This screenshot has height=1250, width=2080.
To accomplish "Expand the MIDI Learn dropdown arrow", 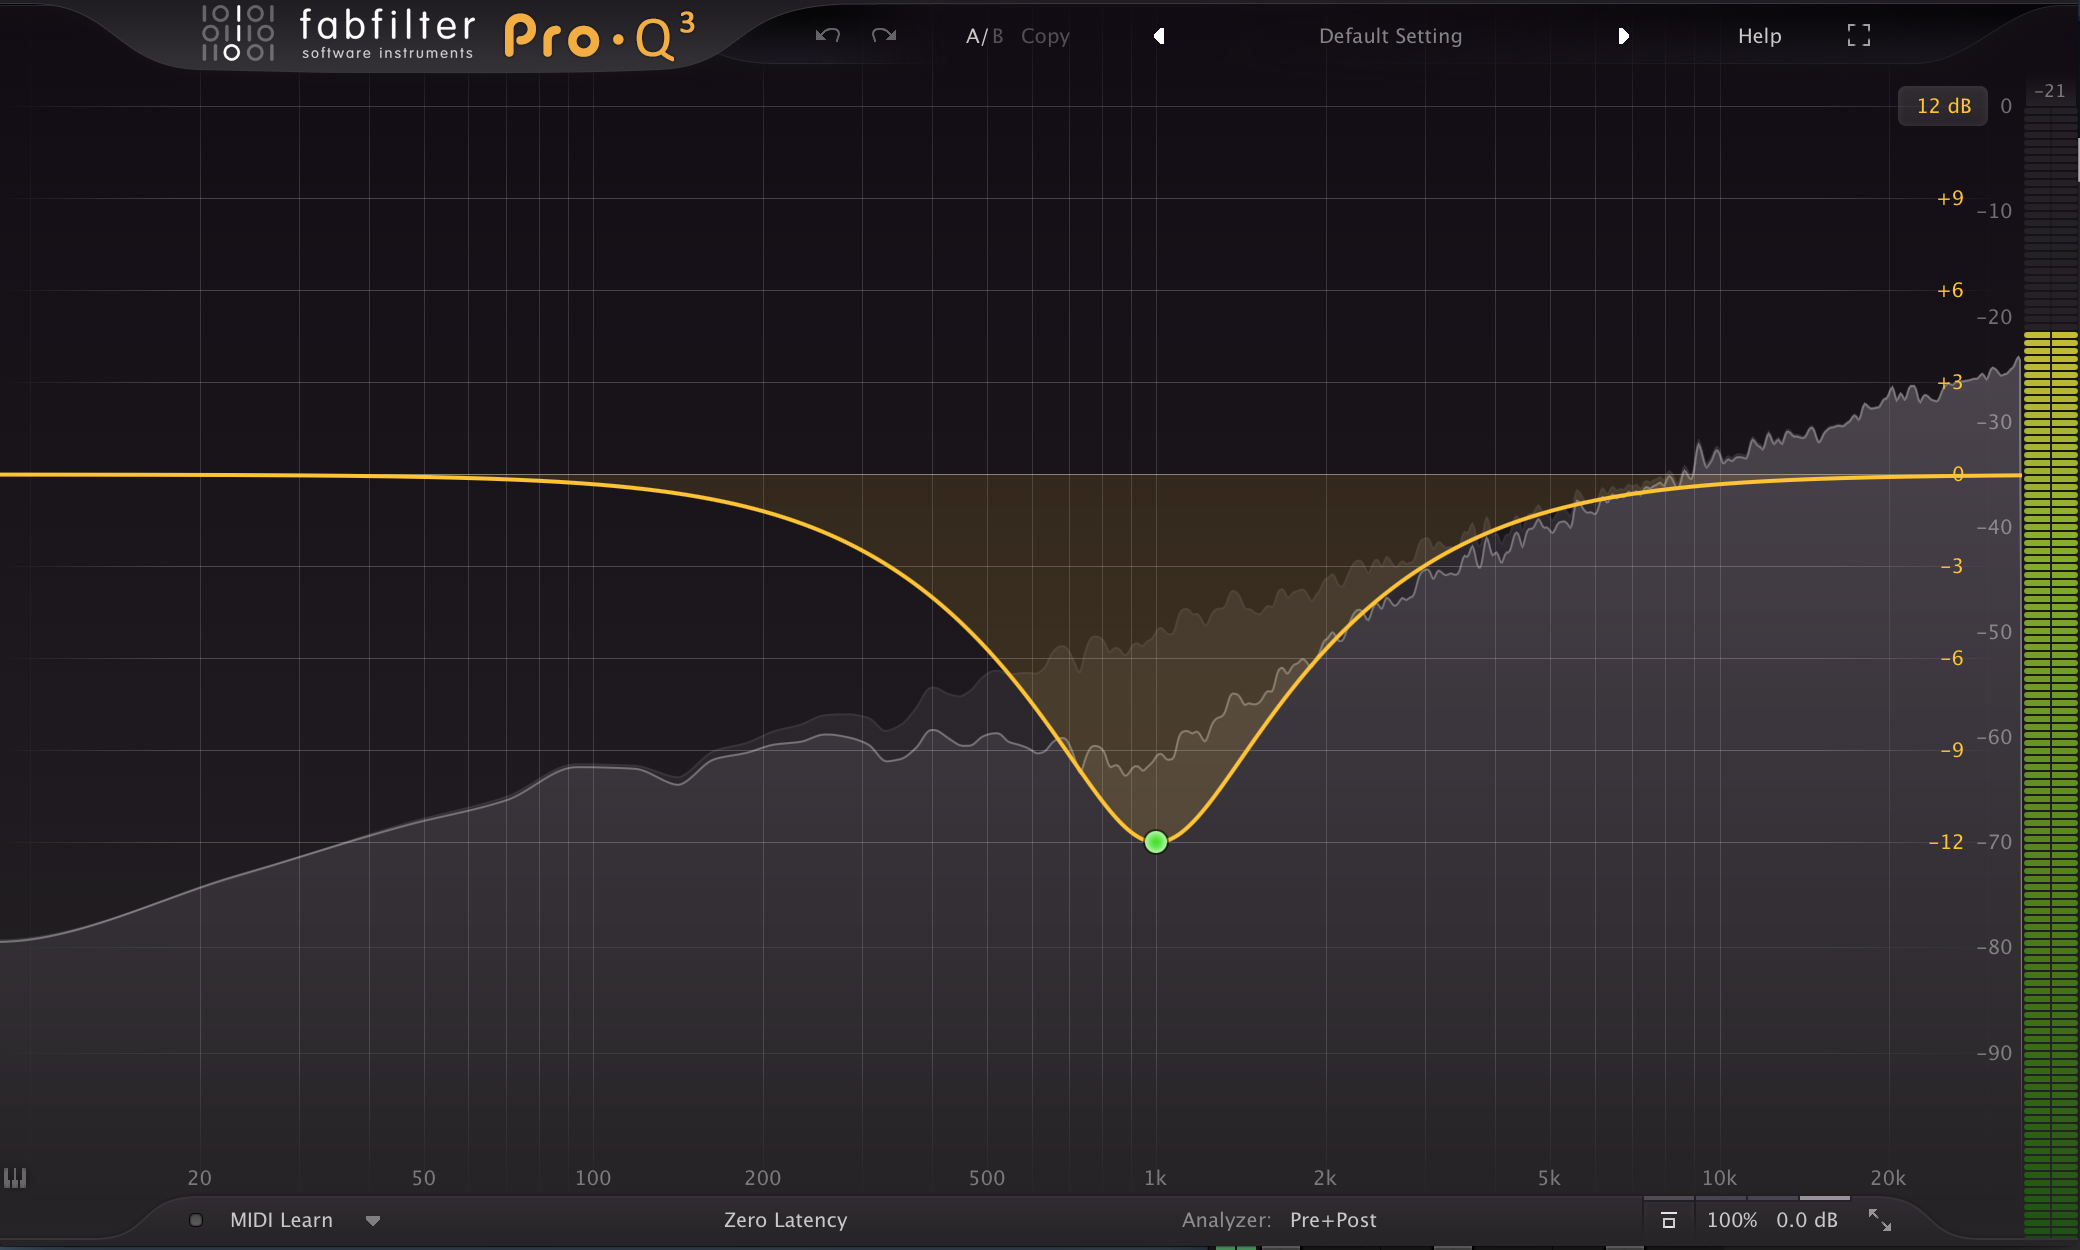I will [373, 1221].
